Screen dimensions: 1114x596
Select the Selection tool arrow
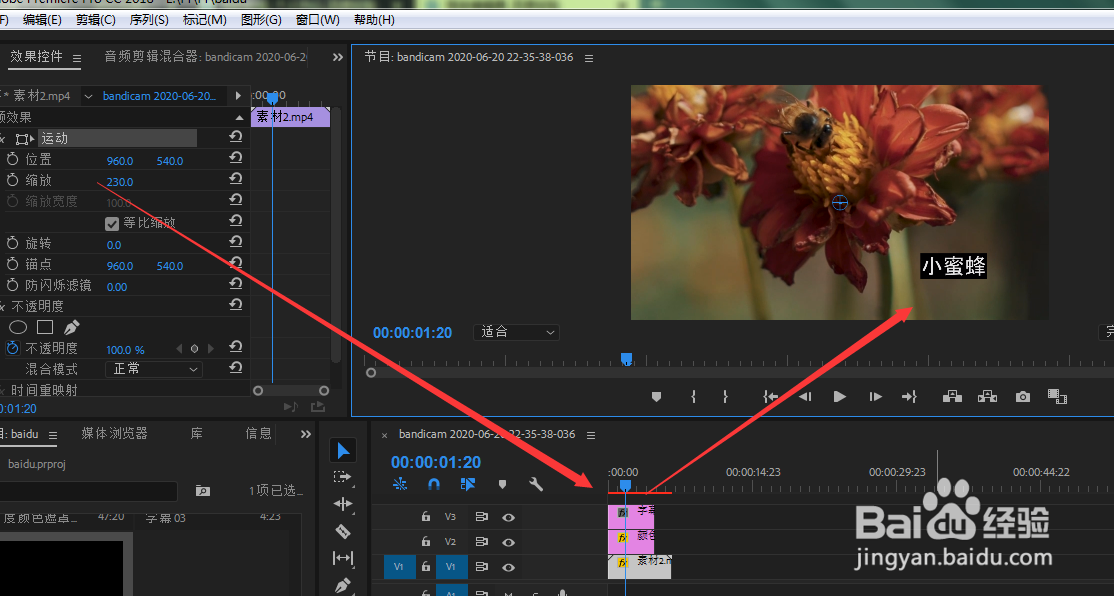pos(343,451)
